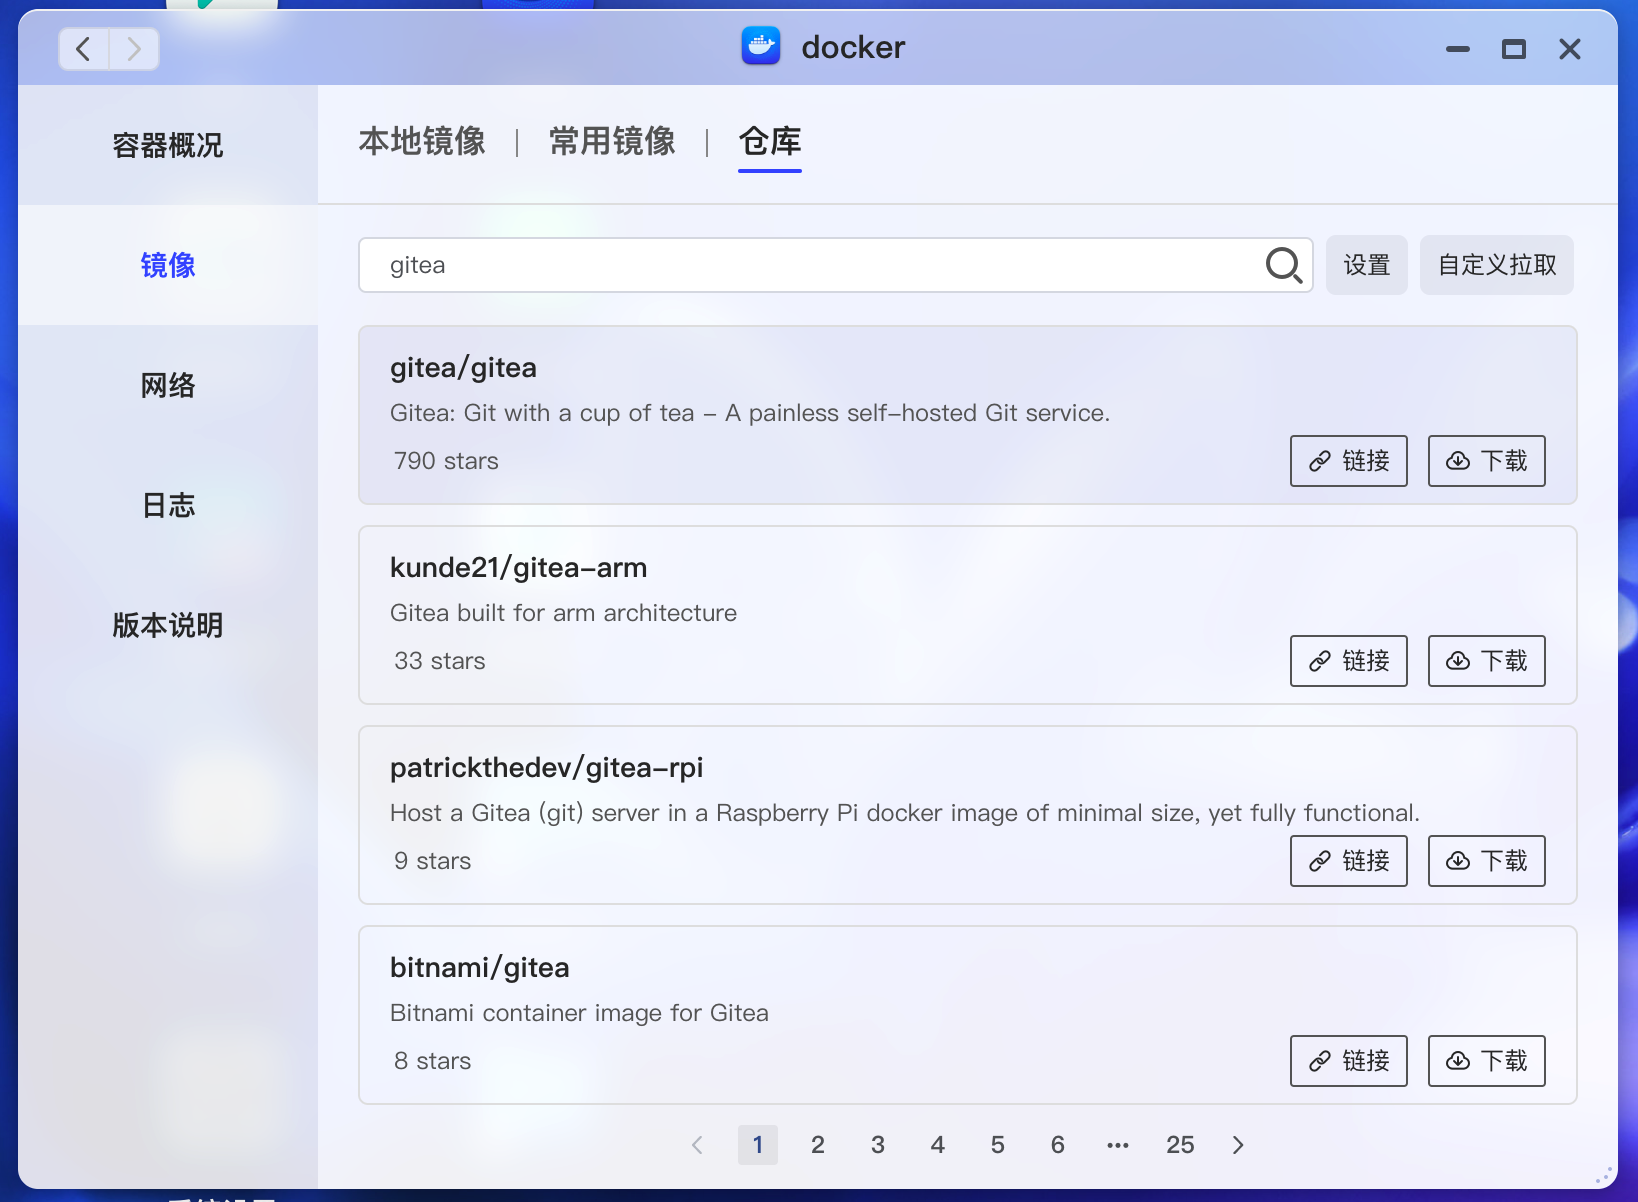Go back with the left arrow button
Viewport: 1638px width, 1202px height.
(84, 48)
